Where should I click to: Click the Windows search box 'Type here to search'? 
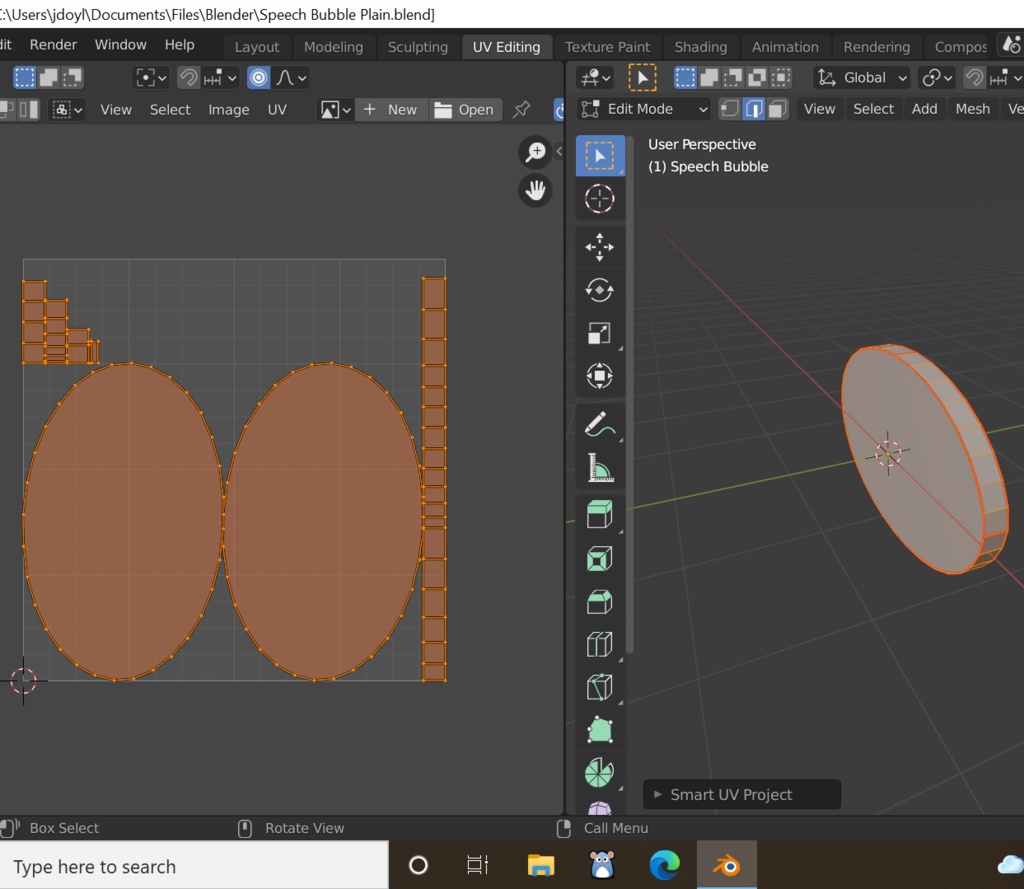click(x=194, y=865)
